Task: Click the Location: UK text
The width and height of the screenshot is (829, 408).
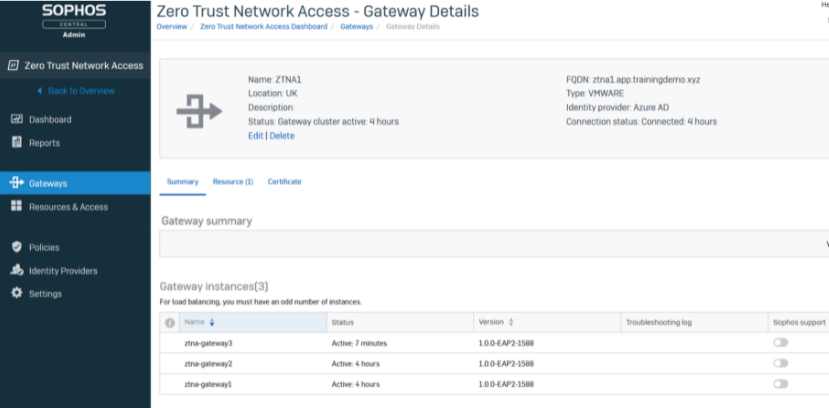Action: coord(274,94)
